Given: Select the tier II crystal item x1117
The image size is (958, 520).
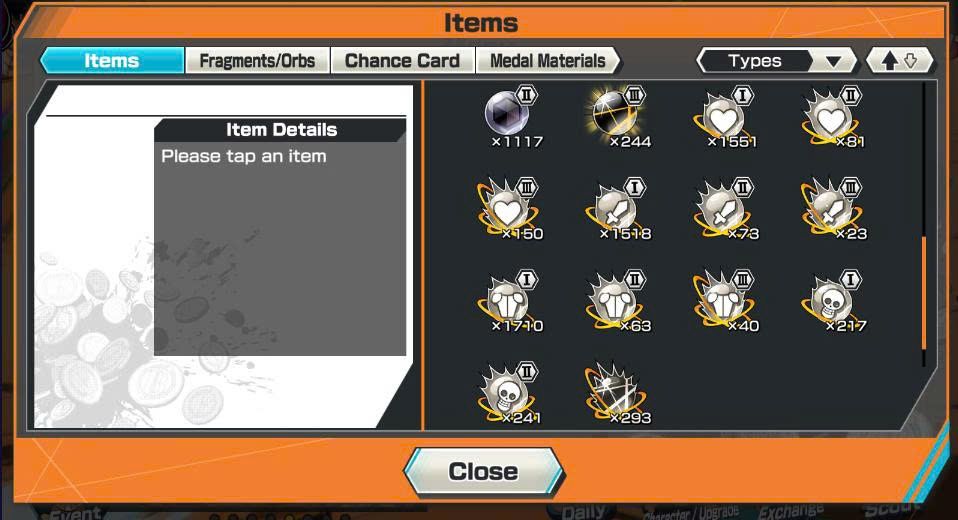Looking at the screenshot, I should (511, 116).
